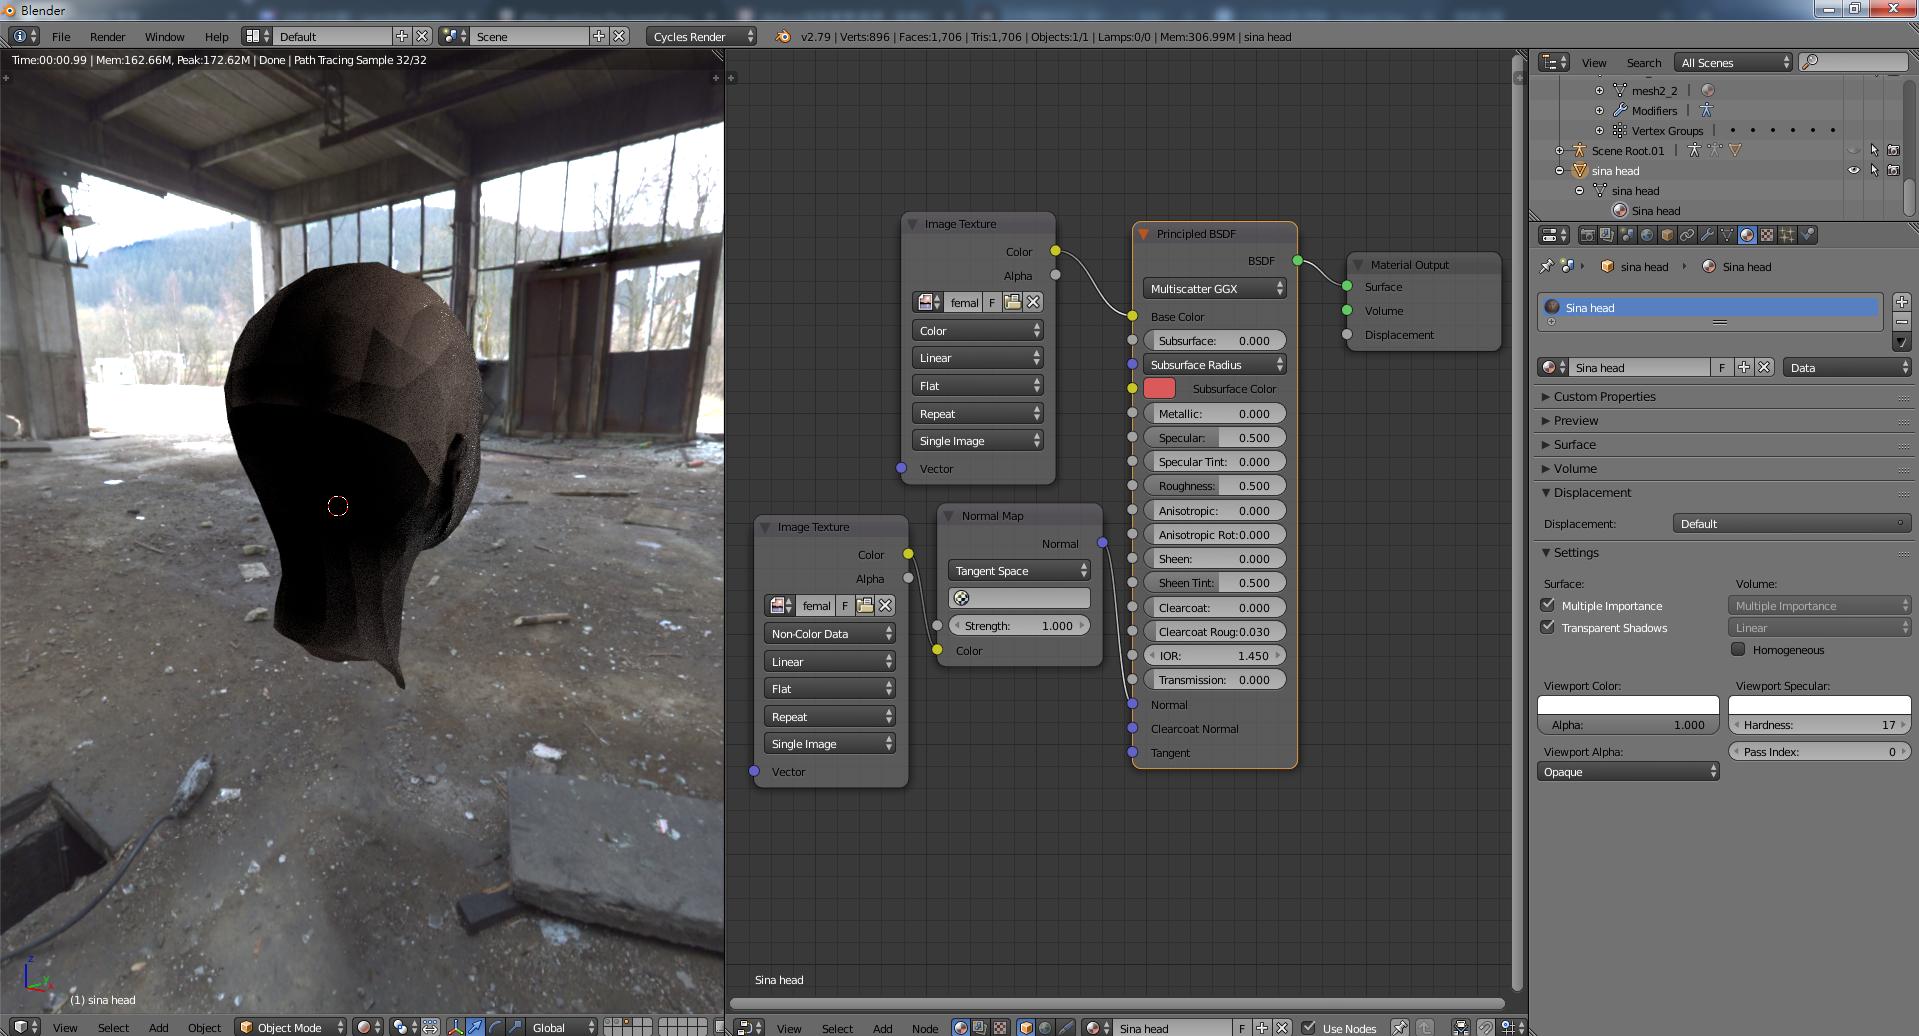1919x1036 pixels.
Task: Uncheck Multiple Importance checkbox
Action: click(x=1547, y=605)
